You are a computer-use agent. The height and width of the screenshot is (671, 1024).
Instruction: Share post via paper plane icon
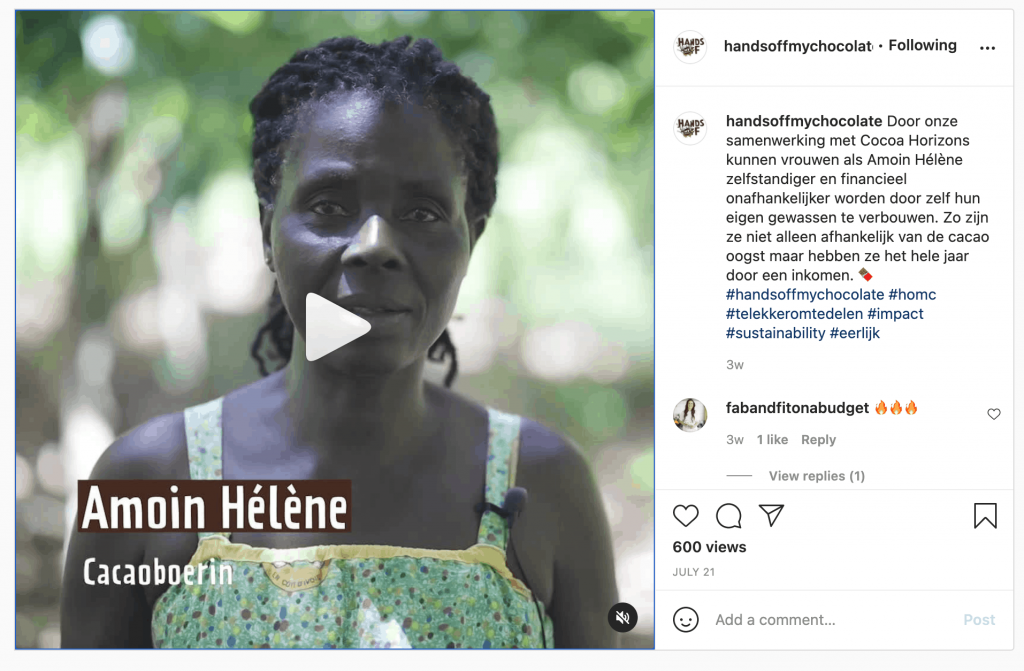point(771,516)
